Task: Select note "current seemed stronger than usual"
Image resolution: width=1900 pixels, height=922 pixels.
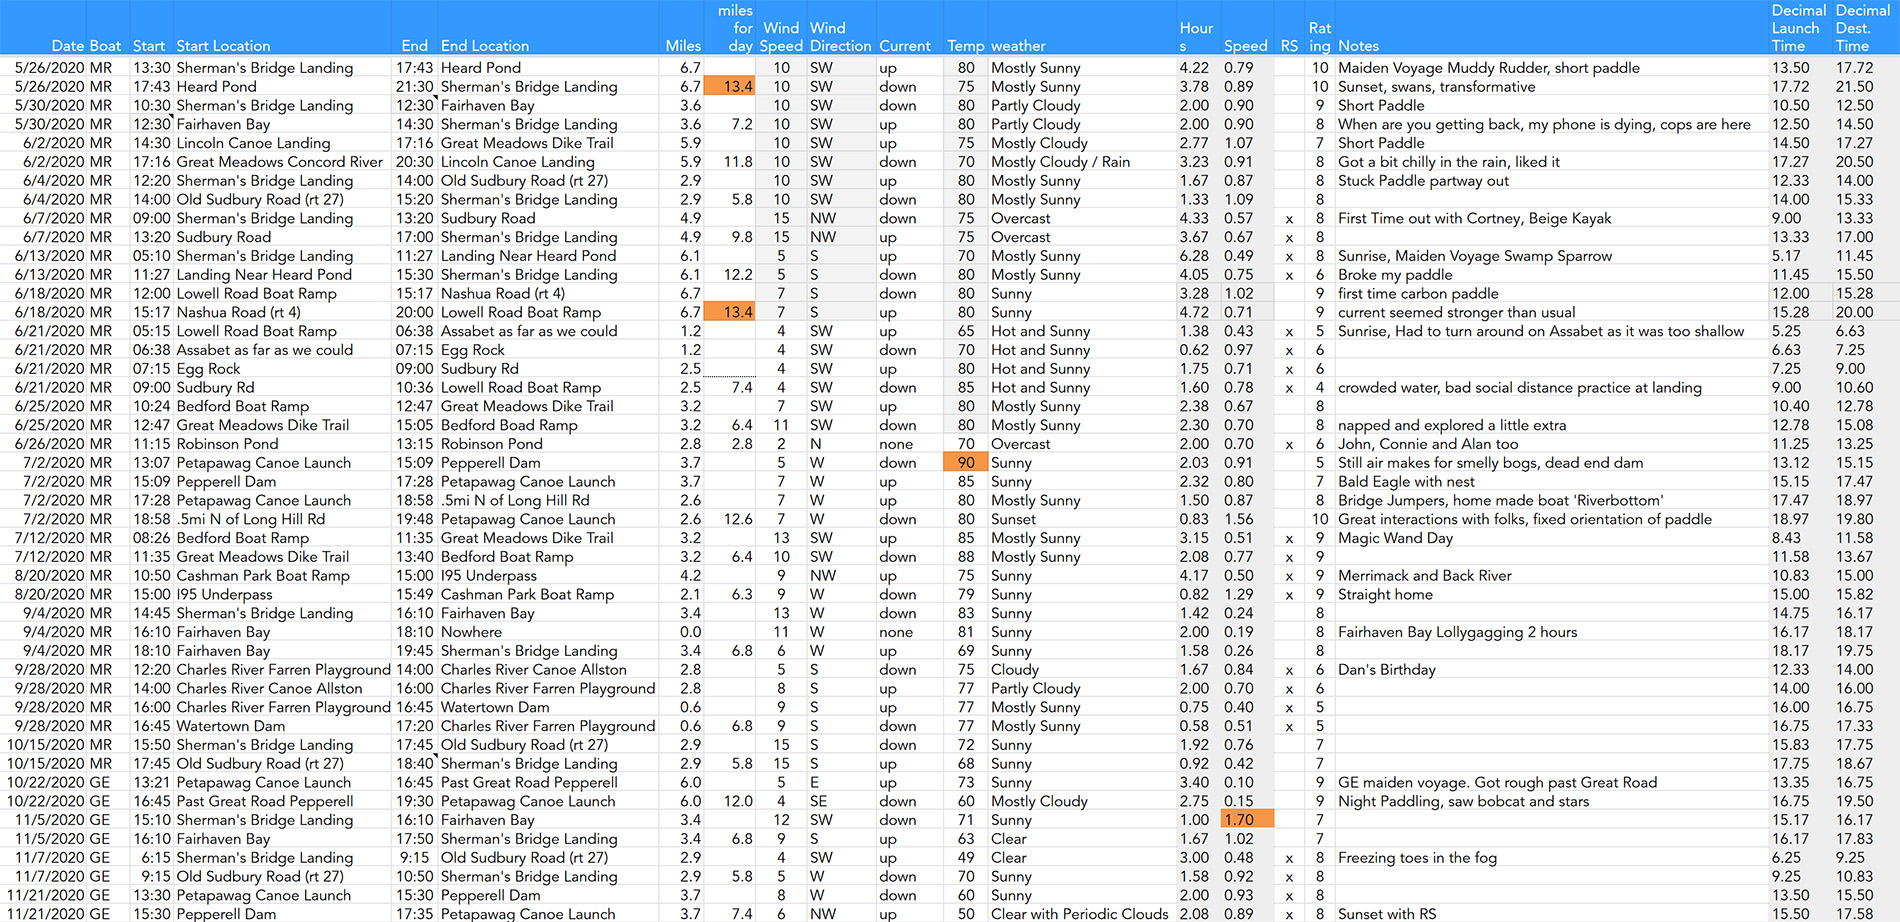Action: 1456,312
